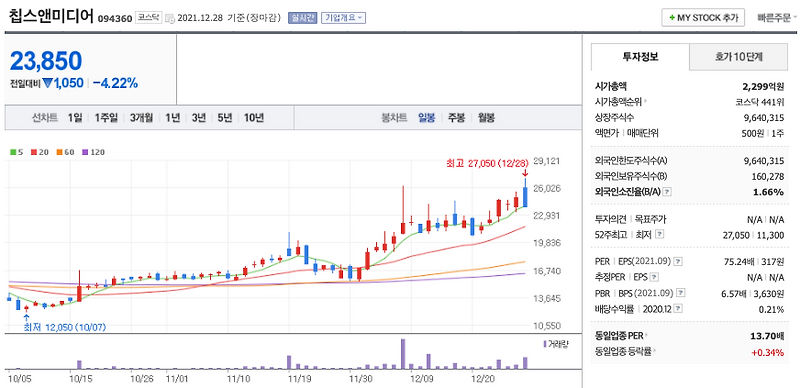Screen dimensions: 800x388
Task: Open the 빠른주문 dropdown
Action: point(778,17)
